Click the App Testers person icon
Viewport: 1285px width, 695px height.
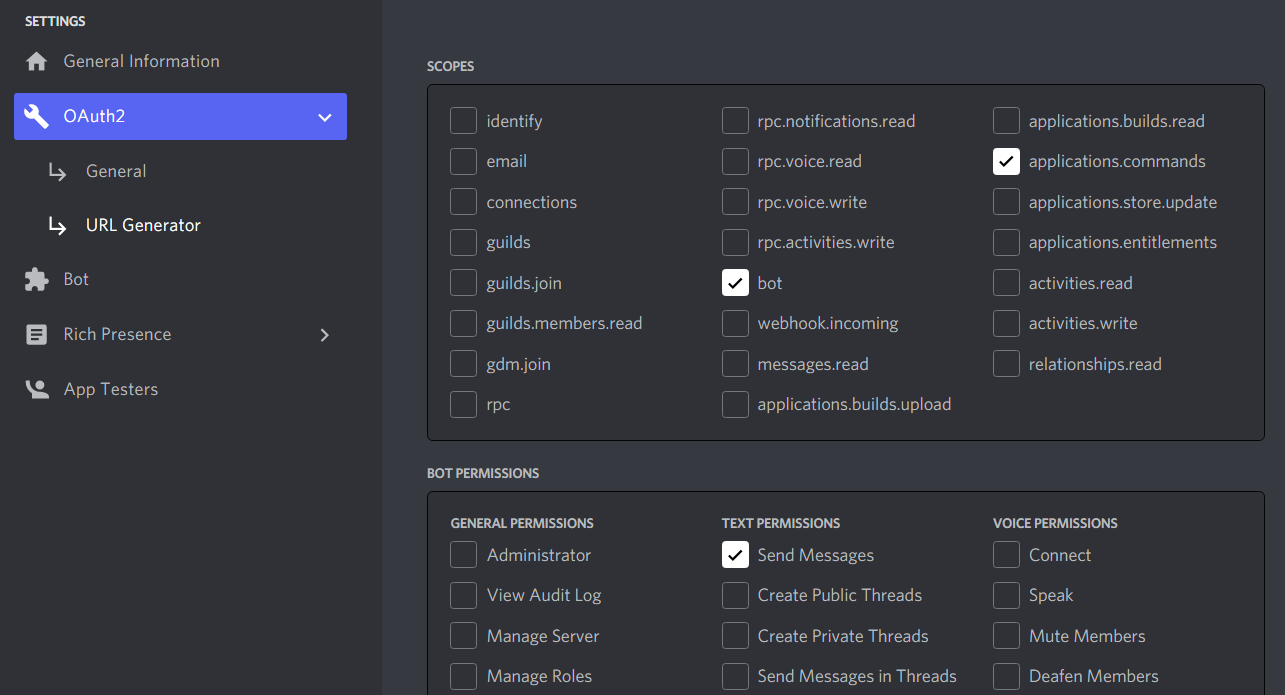(37, 390)
